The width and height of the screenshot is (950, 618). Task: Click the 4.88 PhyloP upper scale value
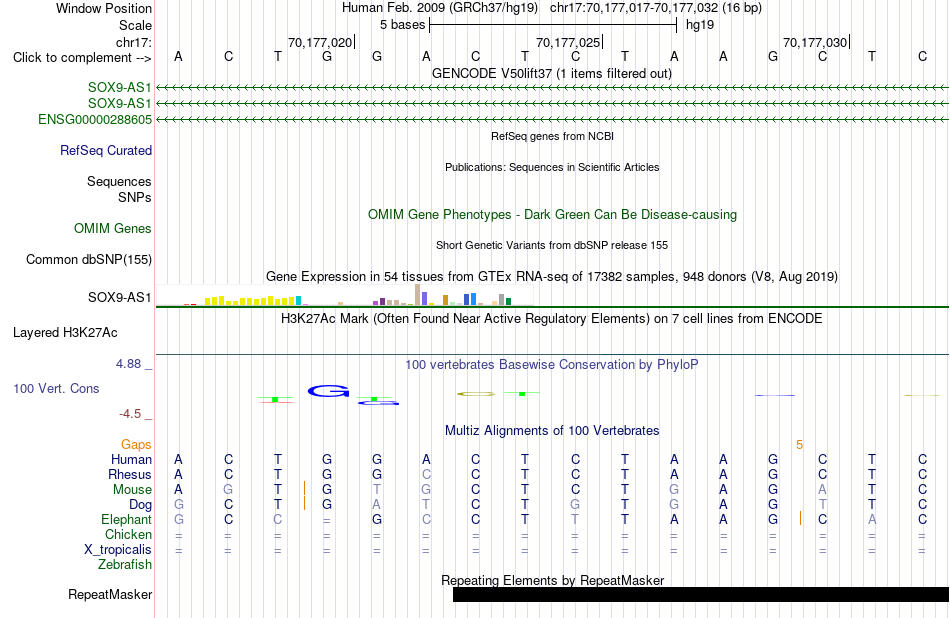(128, 364)
